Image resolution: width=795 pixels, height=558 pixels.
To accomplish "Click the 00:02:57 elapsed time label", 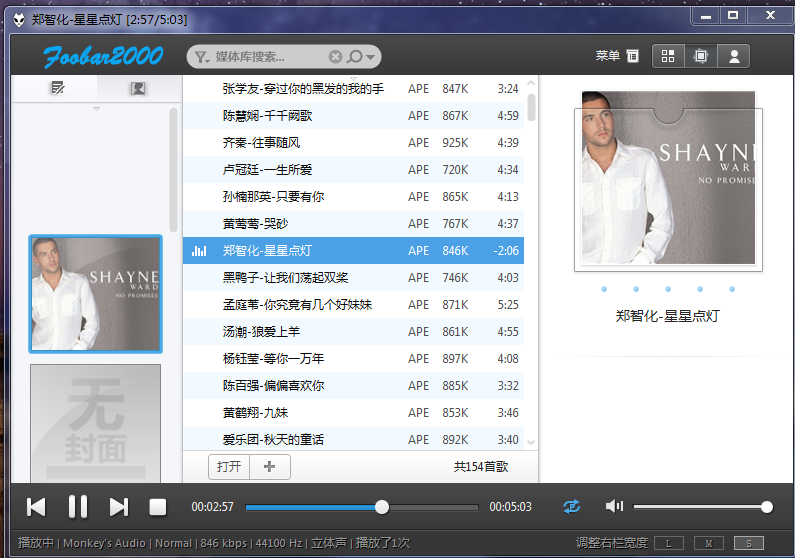I will (212, 507).
